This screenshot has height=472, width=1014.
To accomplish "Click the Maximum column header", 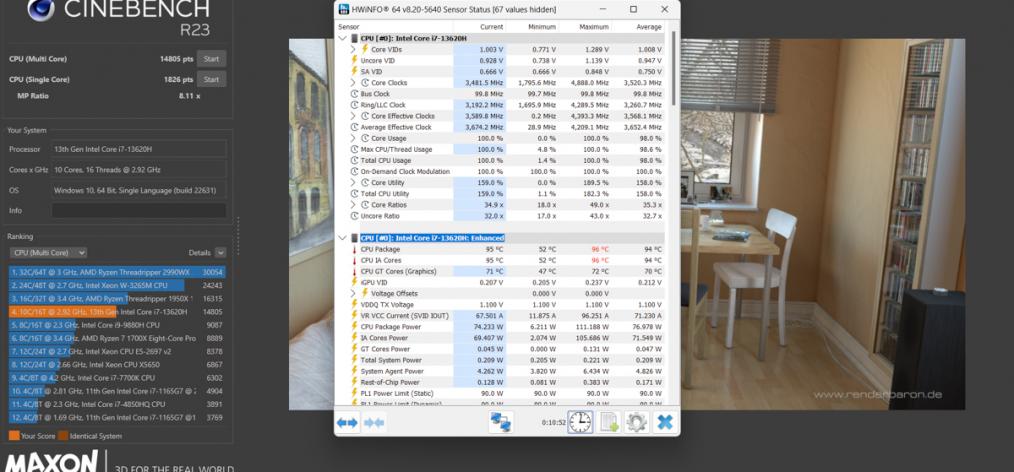I will pos(594,27).
